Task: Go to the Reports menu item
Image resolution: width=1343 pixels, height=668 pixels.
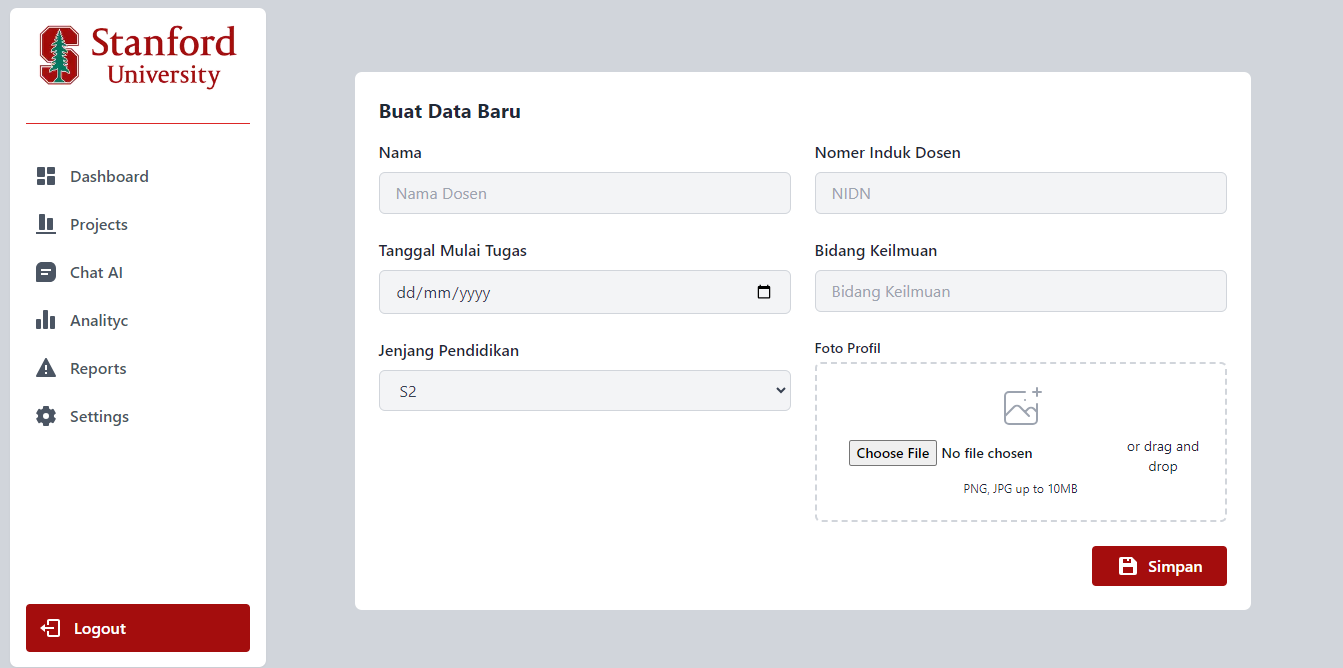Action: click(98, 369)
